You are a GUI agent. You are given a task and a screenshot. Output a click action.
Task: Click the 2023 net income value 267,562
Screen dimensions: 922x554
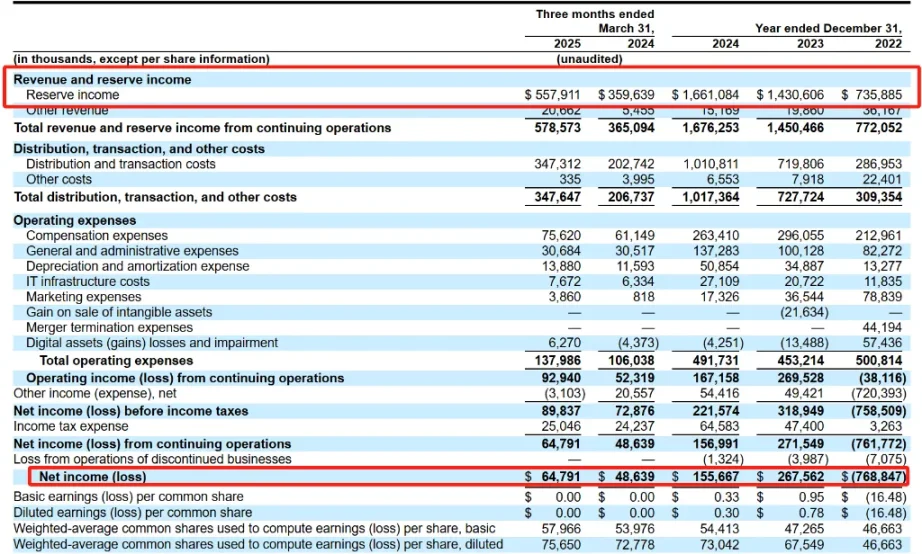800,476
